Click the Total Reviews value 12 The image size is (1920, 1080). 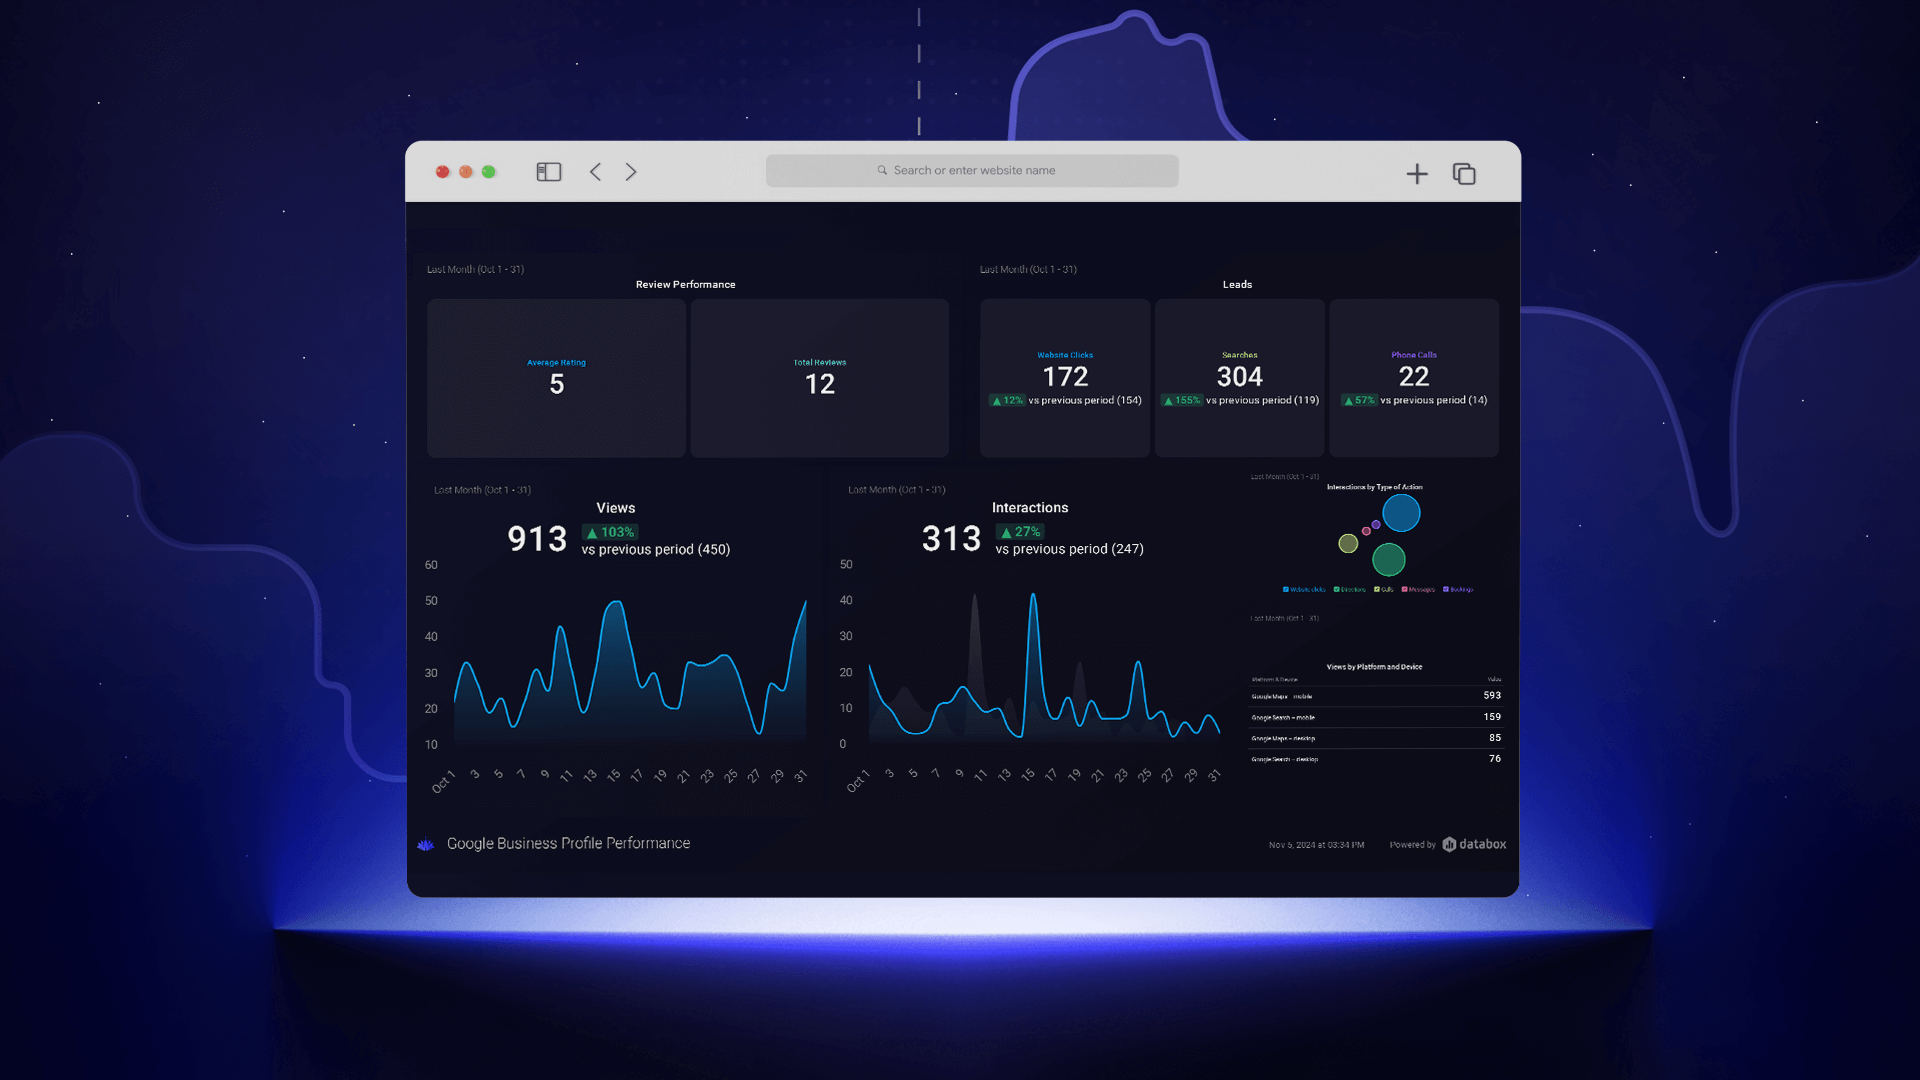[x=820, y=384]
